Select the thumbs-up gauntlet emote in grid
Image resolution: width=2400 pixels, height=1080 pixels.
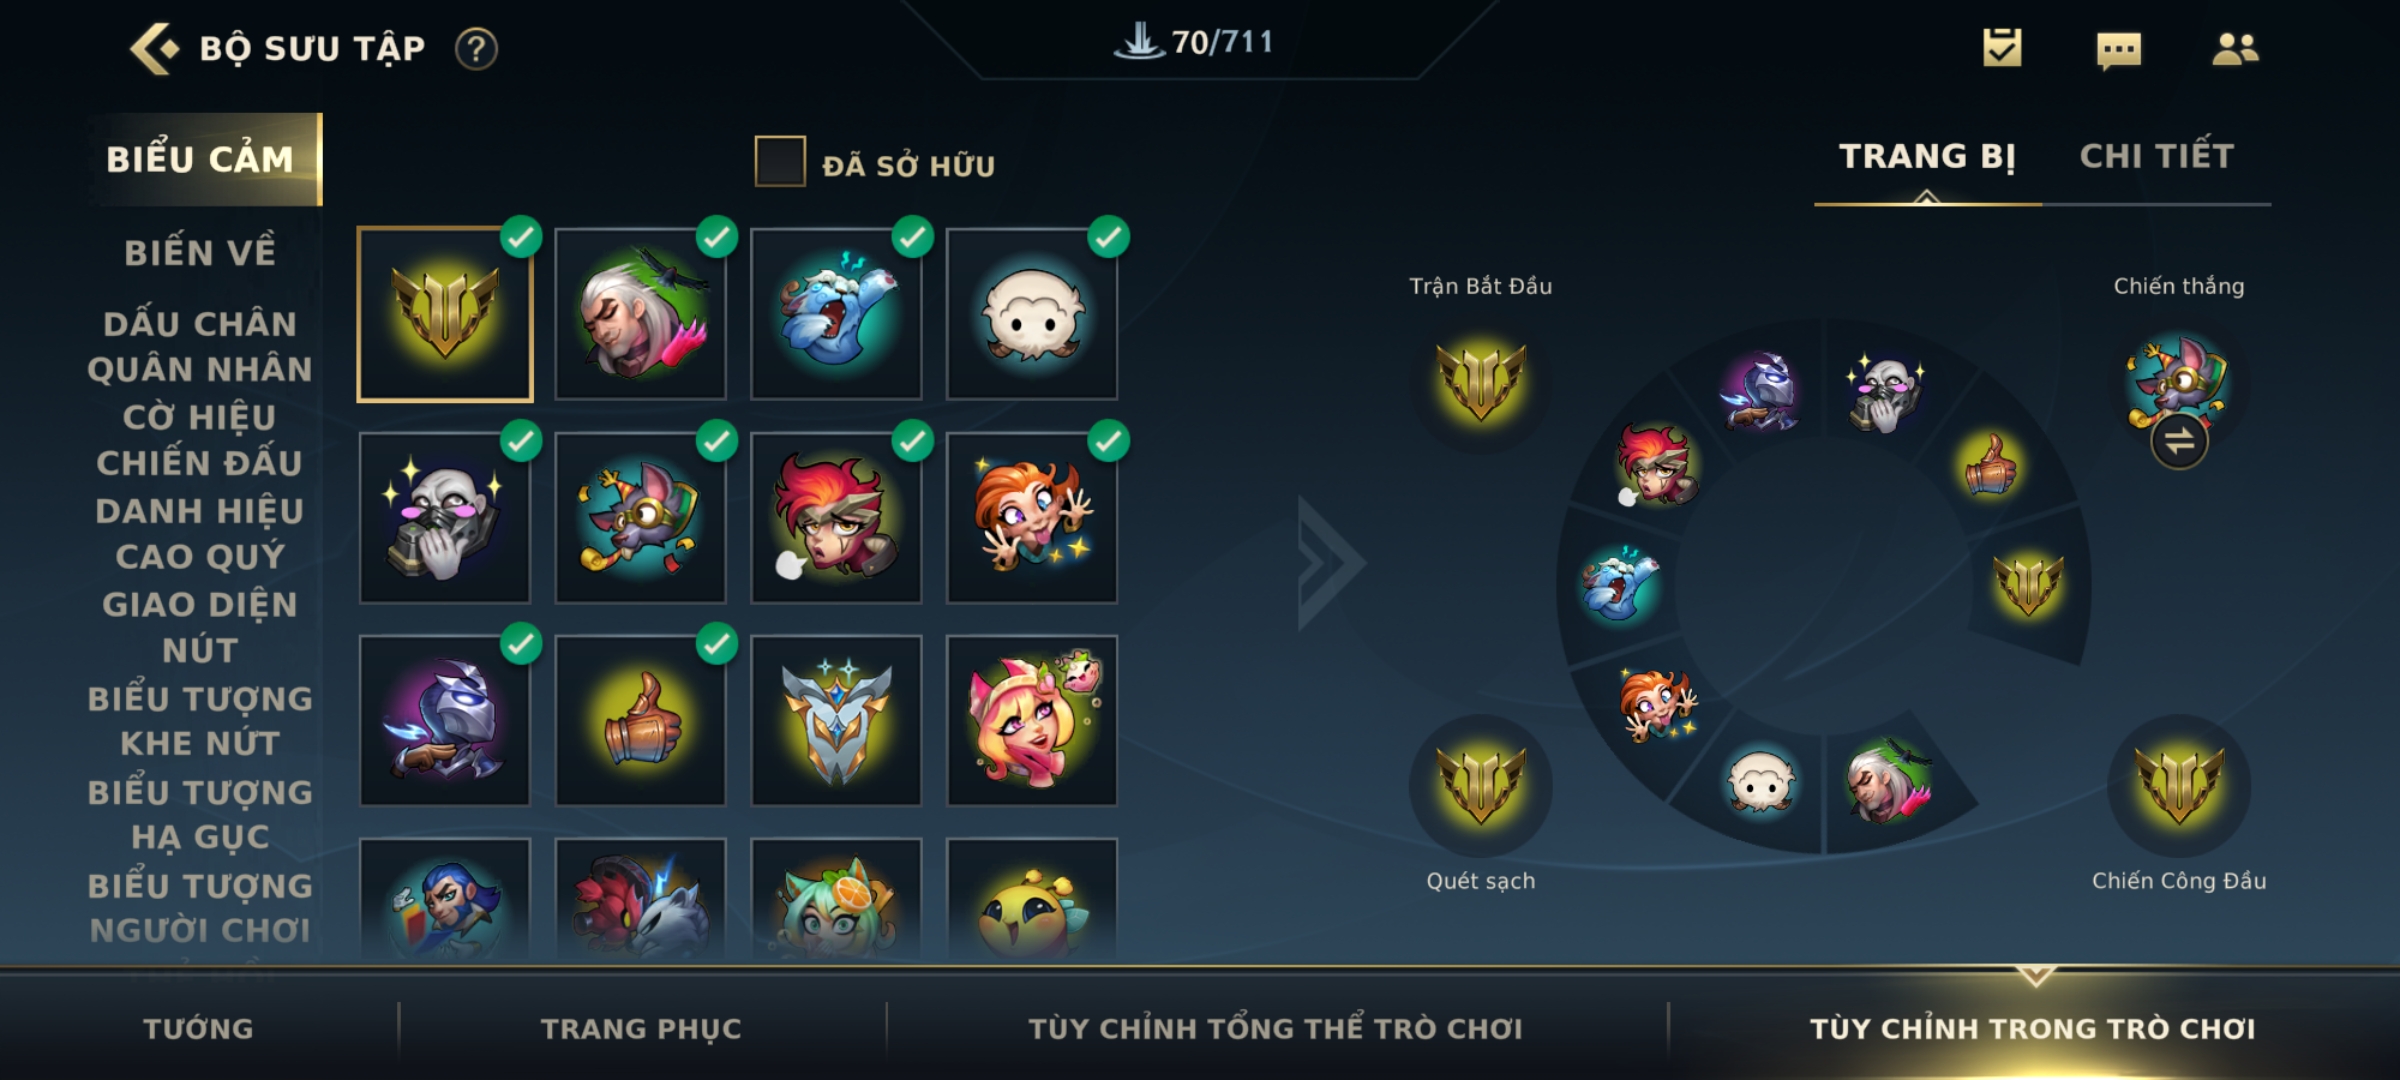(x=641, y=720)
